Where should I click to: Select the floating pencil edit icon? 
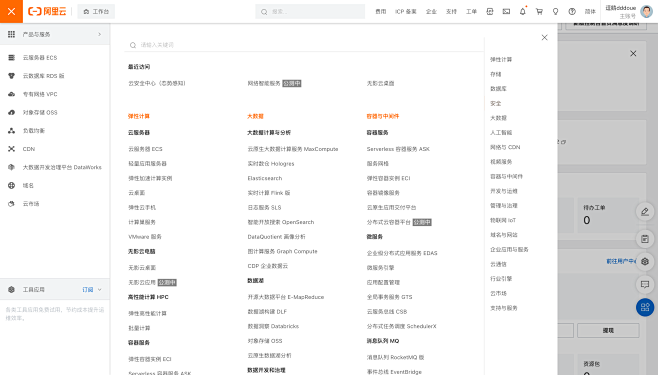tap(645, 211)
